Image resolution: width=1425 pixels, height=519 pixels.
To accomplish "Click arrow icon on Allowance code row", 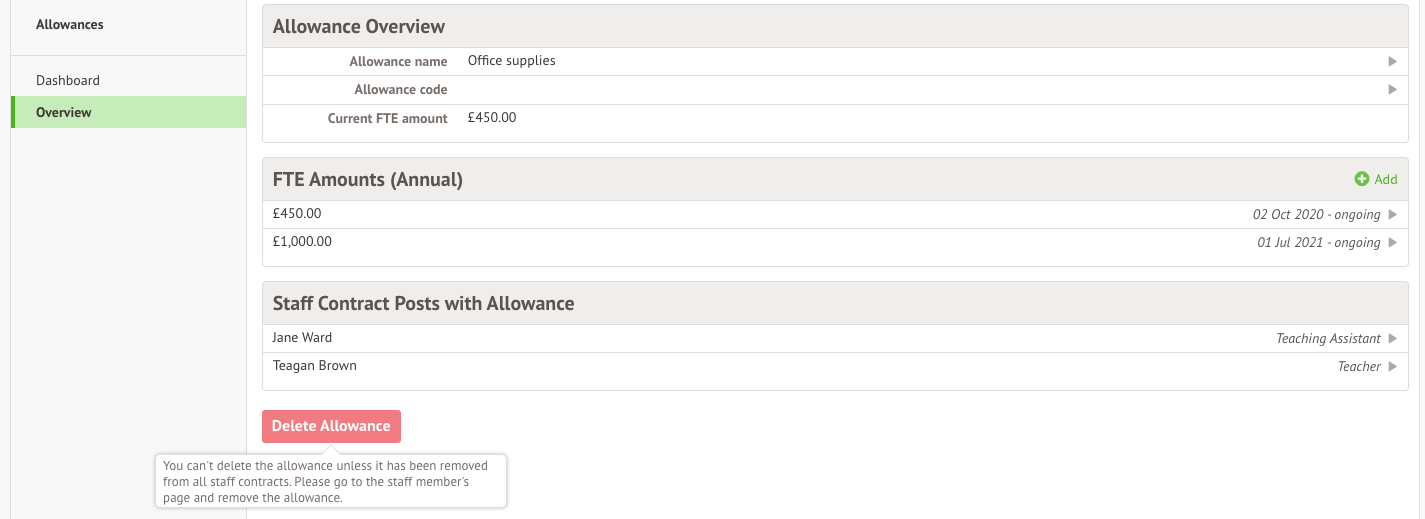I will 1392,90.
